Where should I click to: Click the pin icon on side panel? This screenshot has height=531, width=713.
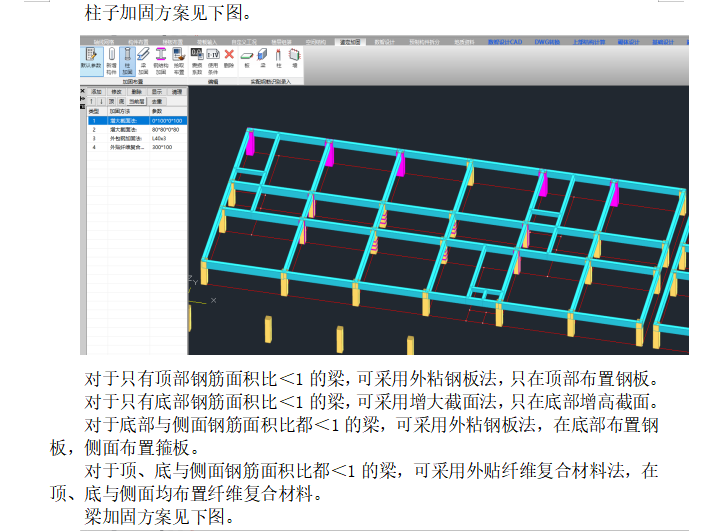tap(83, 98)
